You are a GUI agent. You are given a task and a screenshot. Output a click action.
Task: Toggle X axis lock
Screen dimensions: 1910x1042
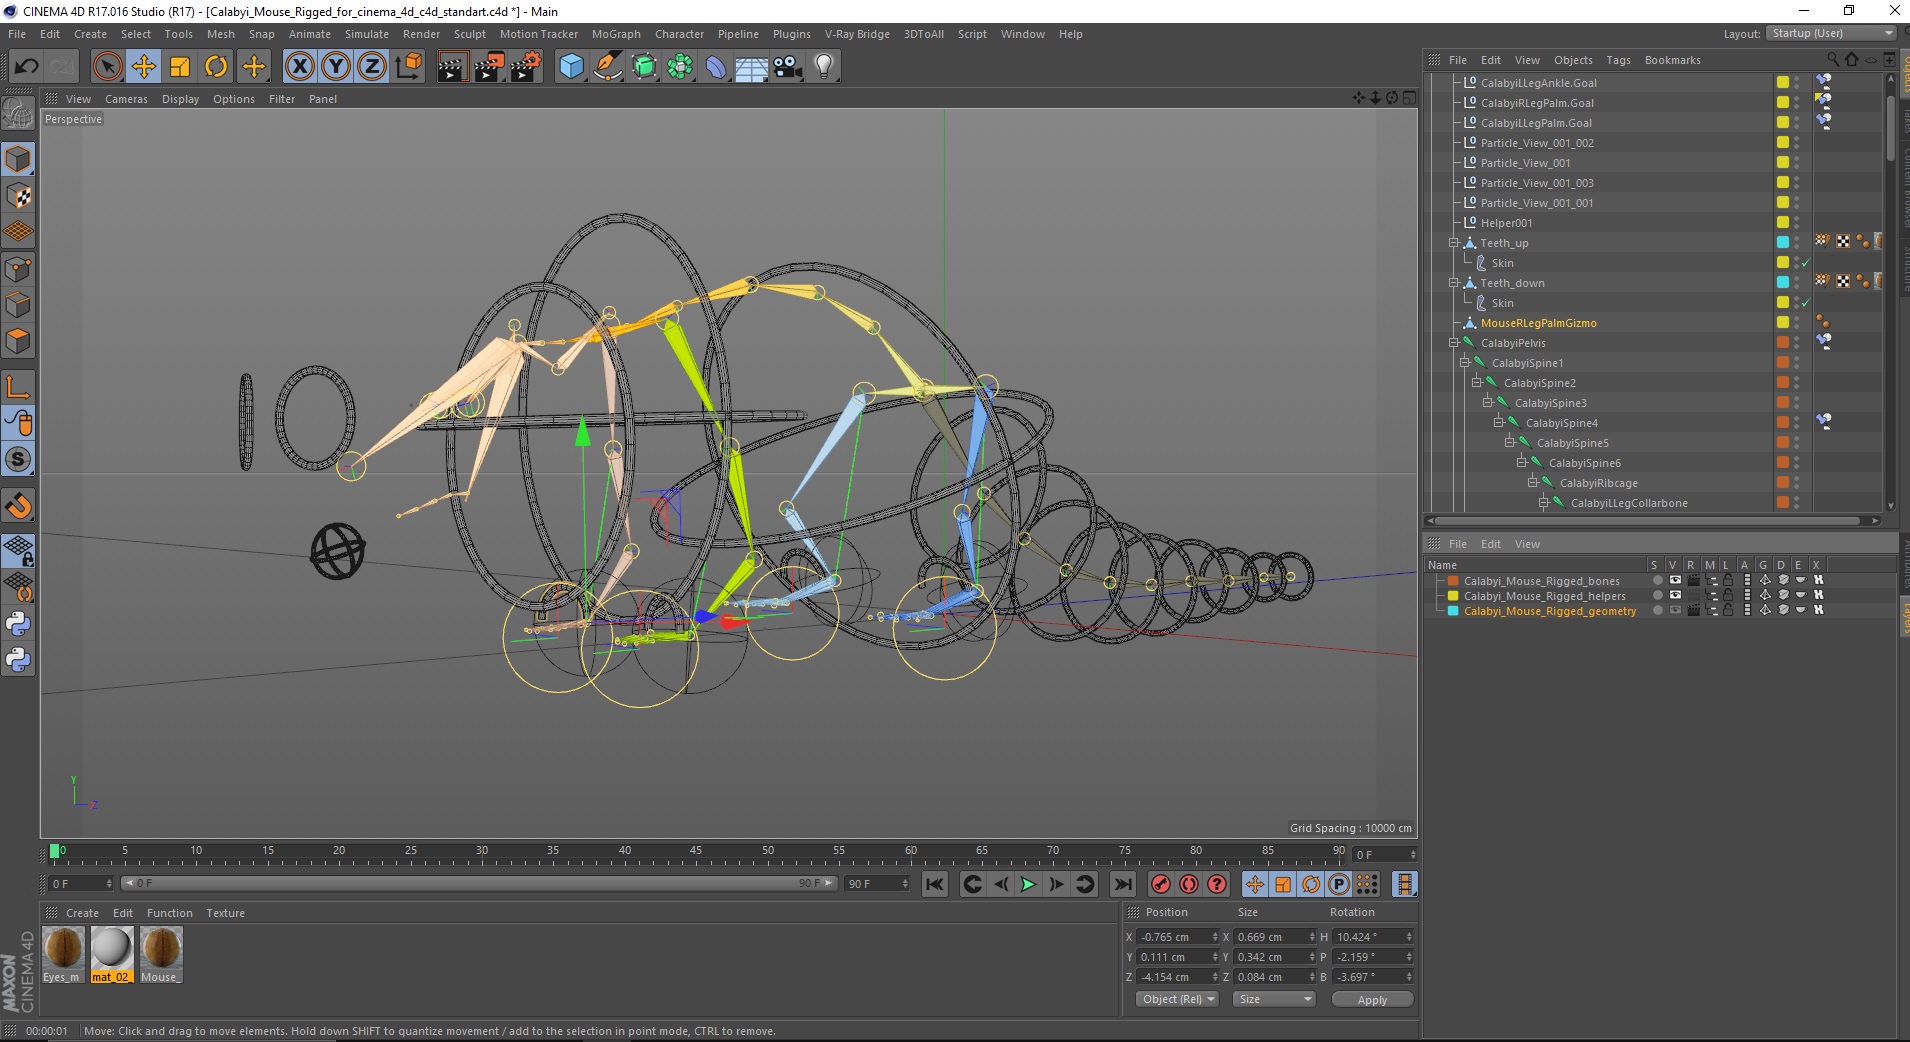pyautogui.click(x=299, y=67)
